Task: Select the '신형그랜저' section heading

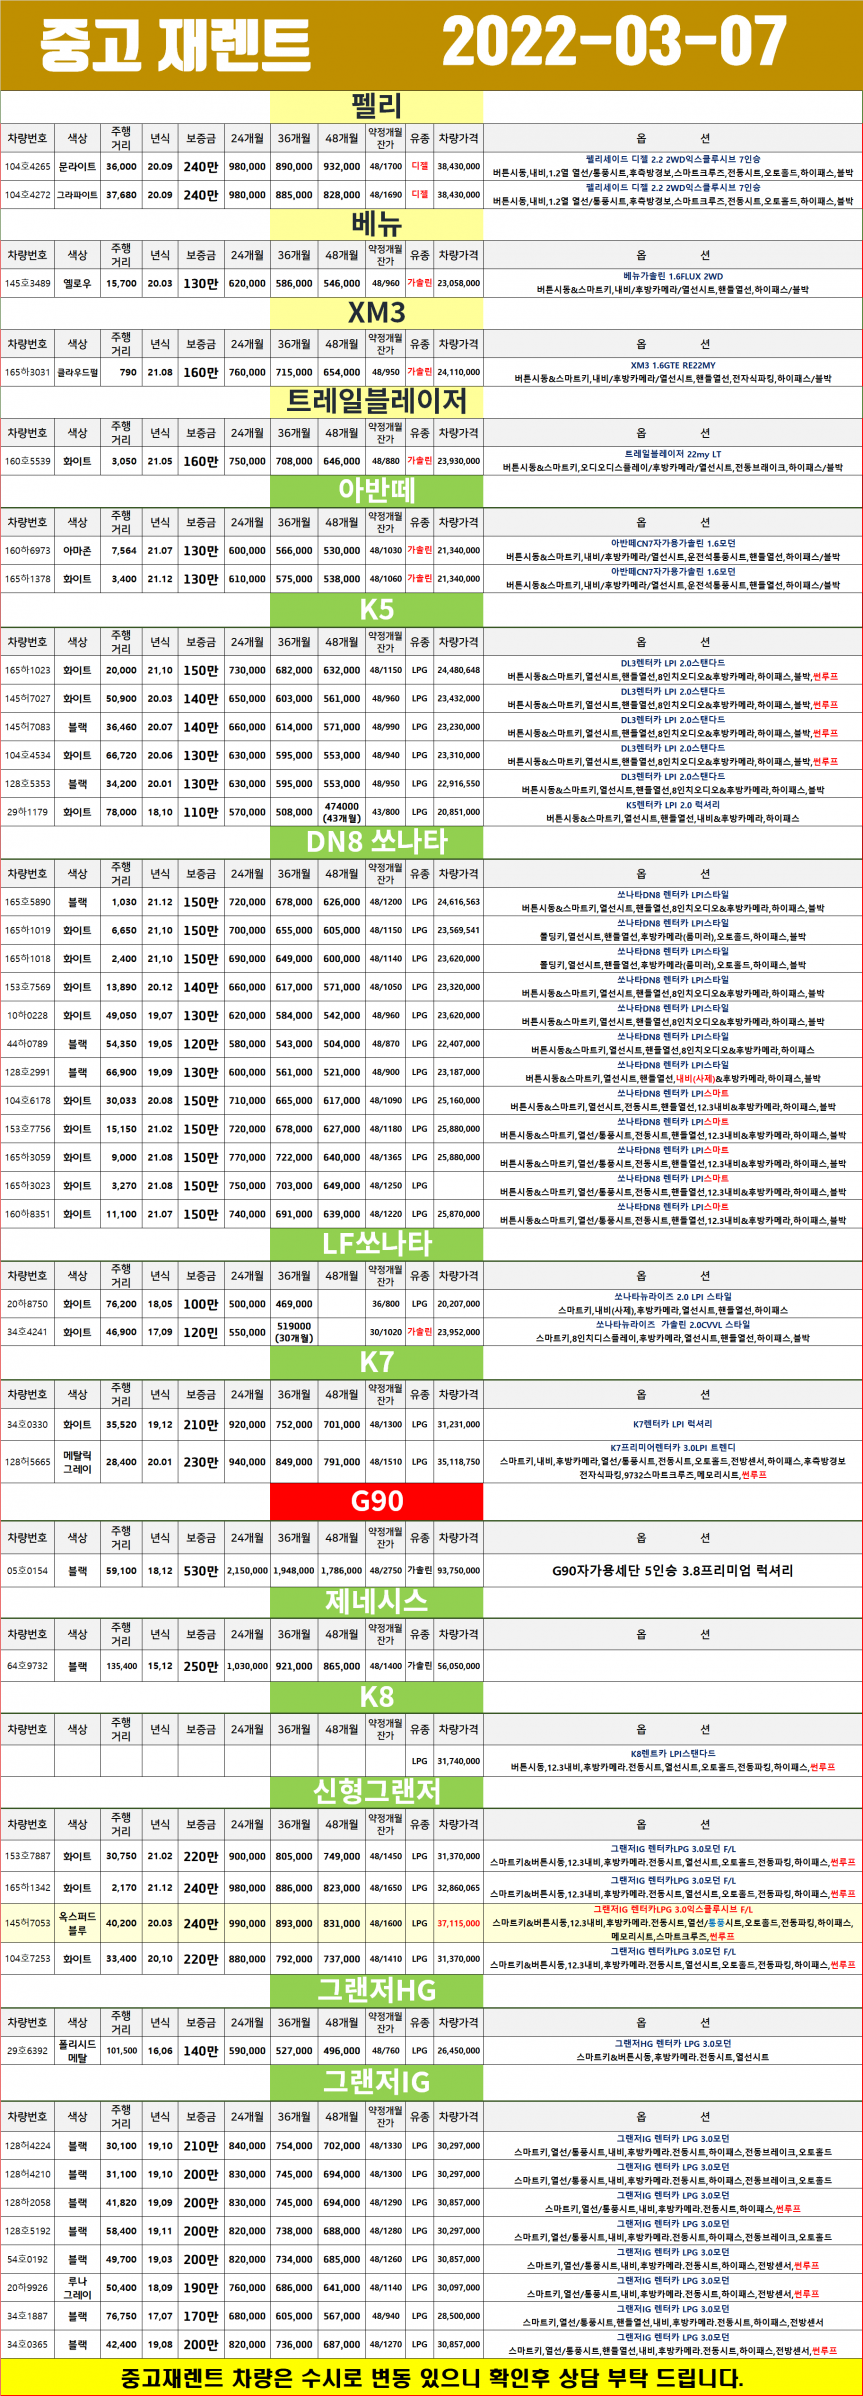Action: pyautogui.click(x=377, y=1792)
